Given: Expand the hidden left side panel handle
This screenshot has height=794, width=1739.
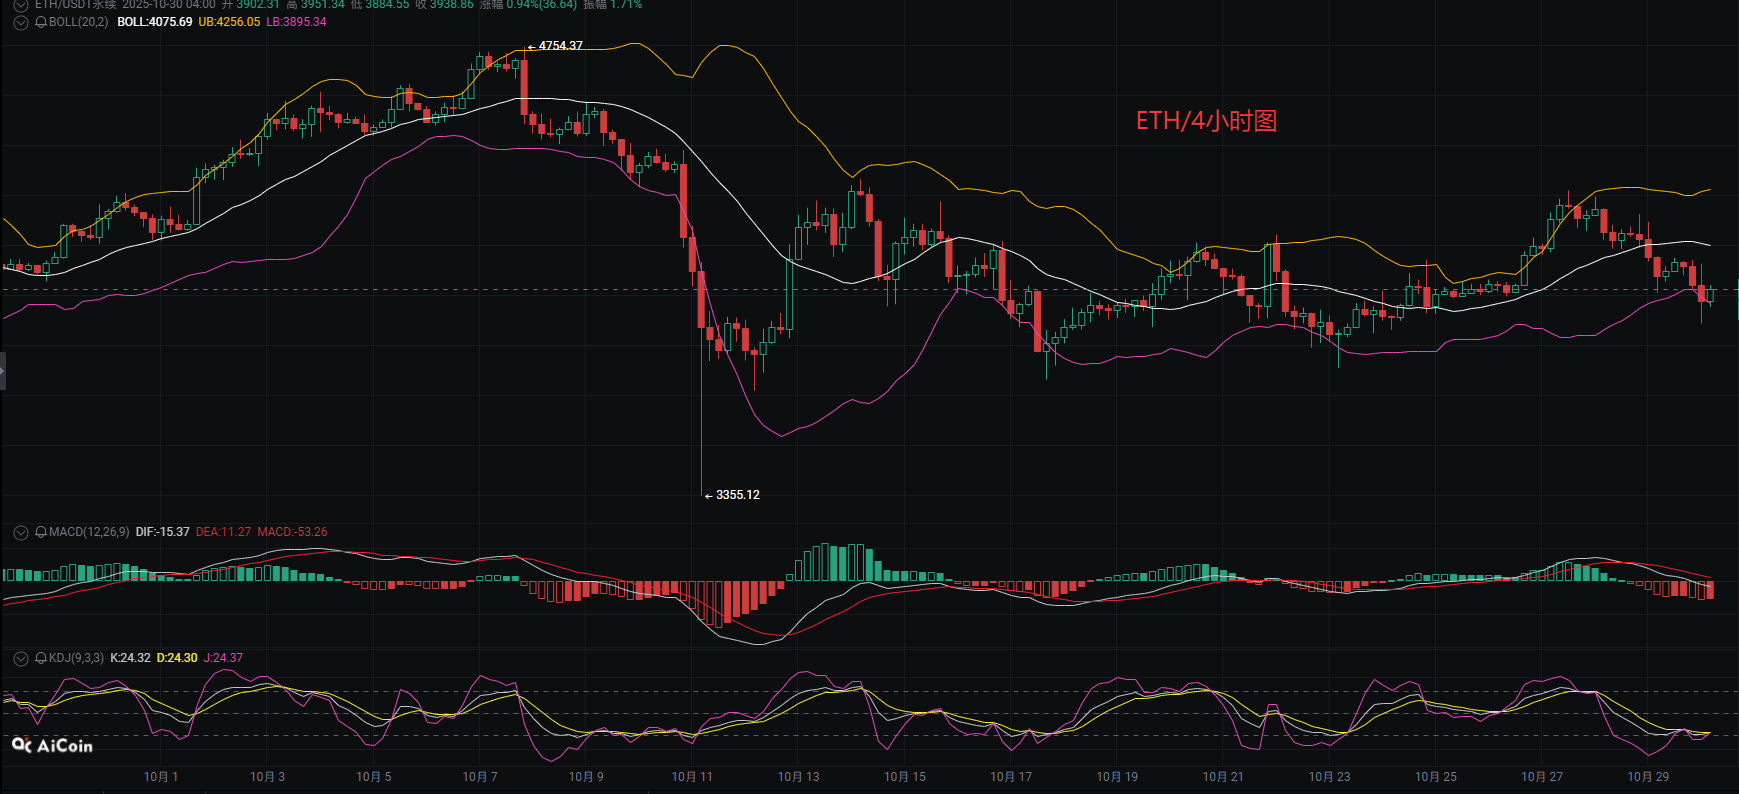Looking at the screenshot, I should 3,371.
